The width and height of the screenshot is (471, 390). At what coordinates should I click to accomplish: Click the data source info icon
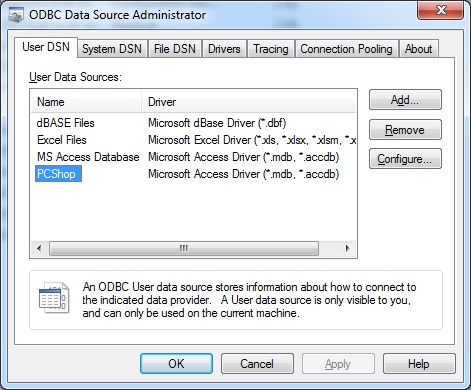point(54,298)
